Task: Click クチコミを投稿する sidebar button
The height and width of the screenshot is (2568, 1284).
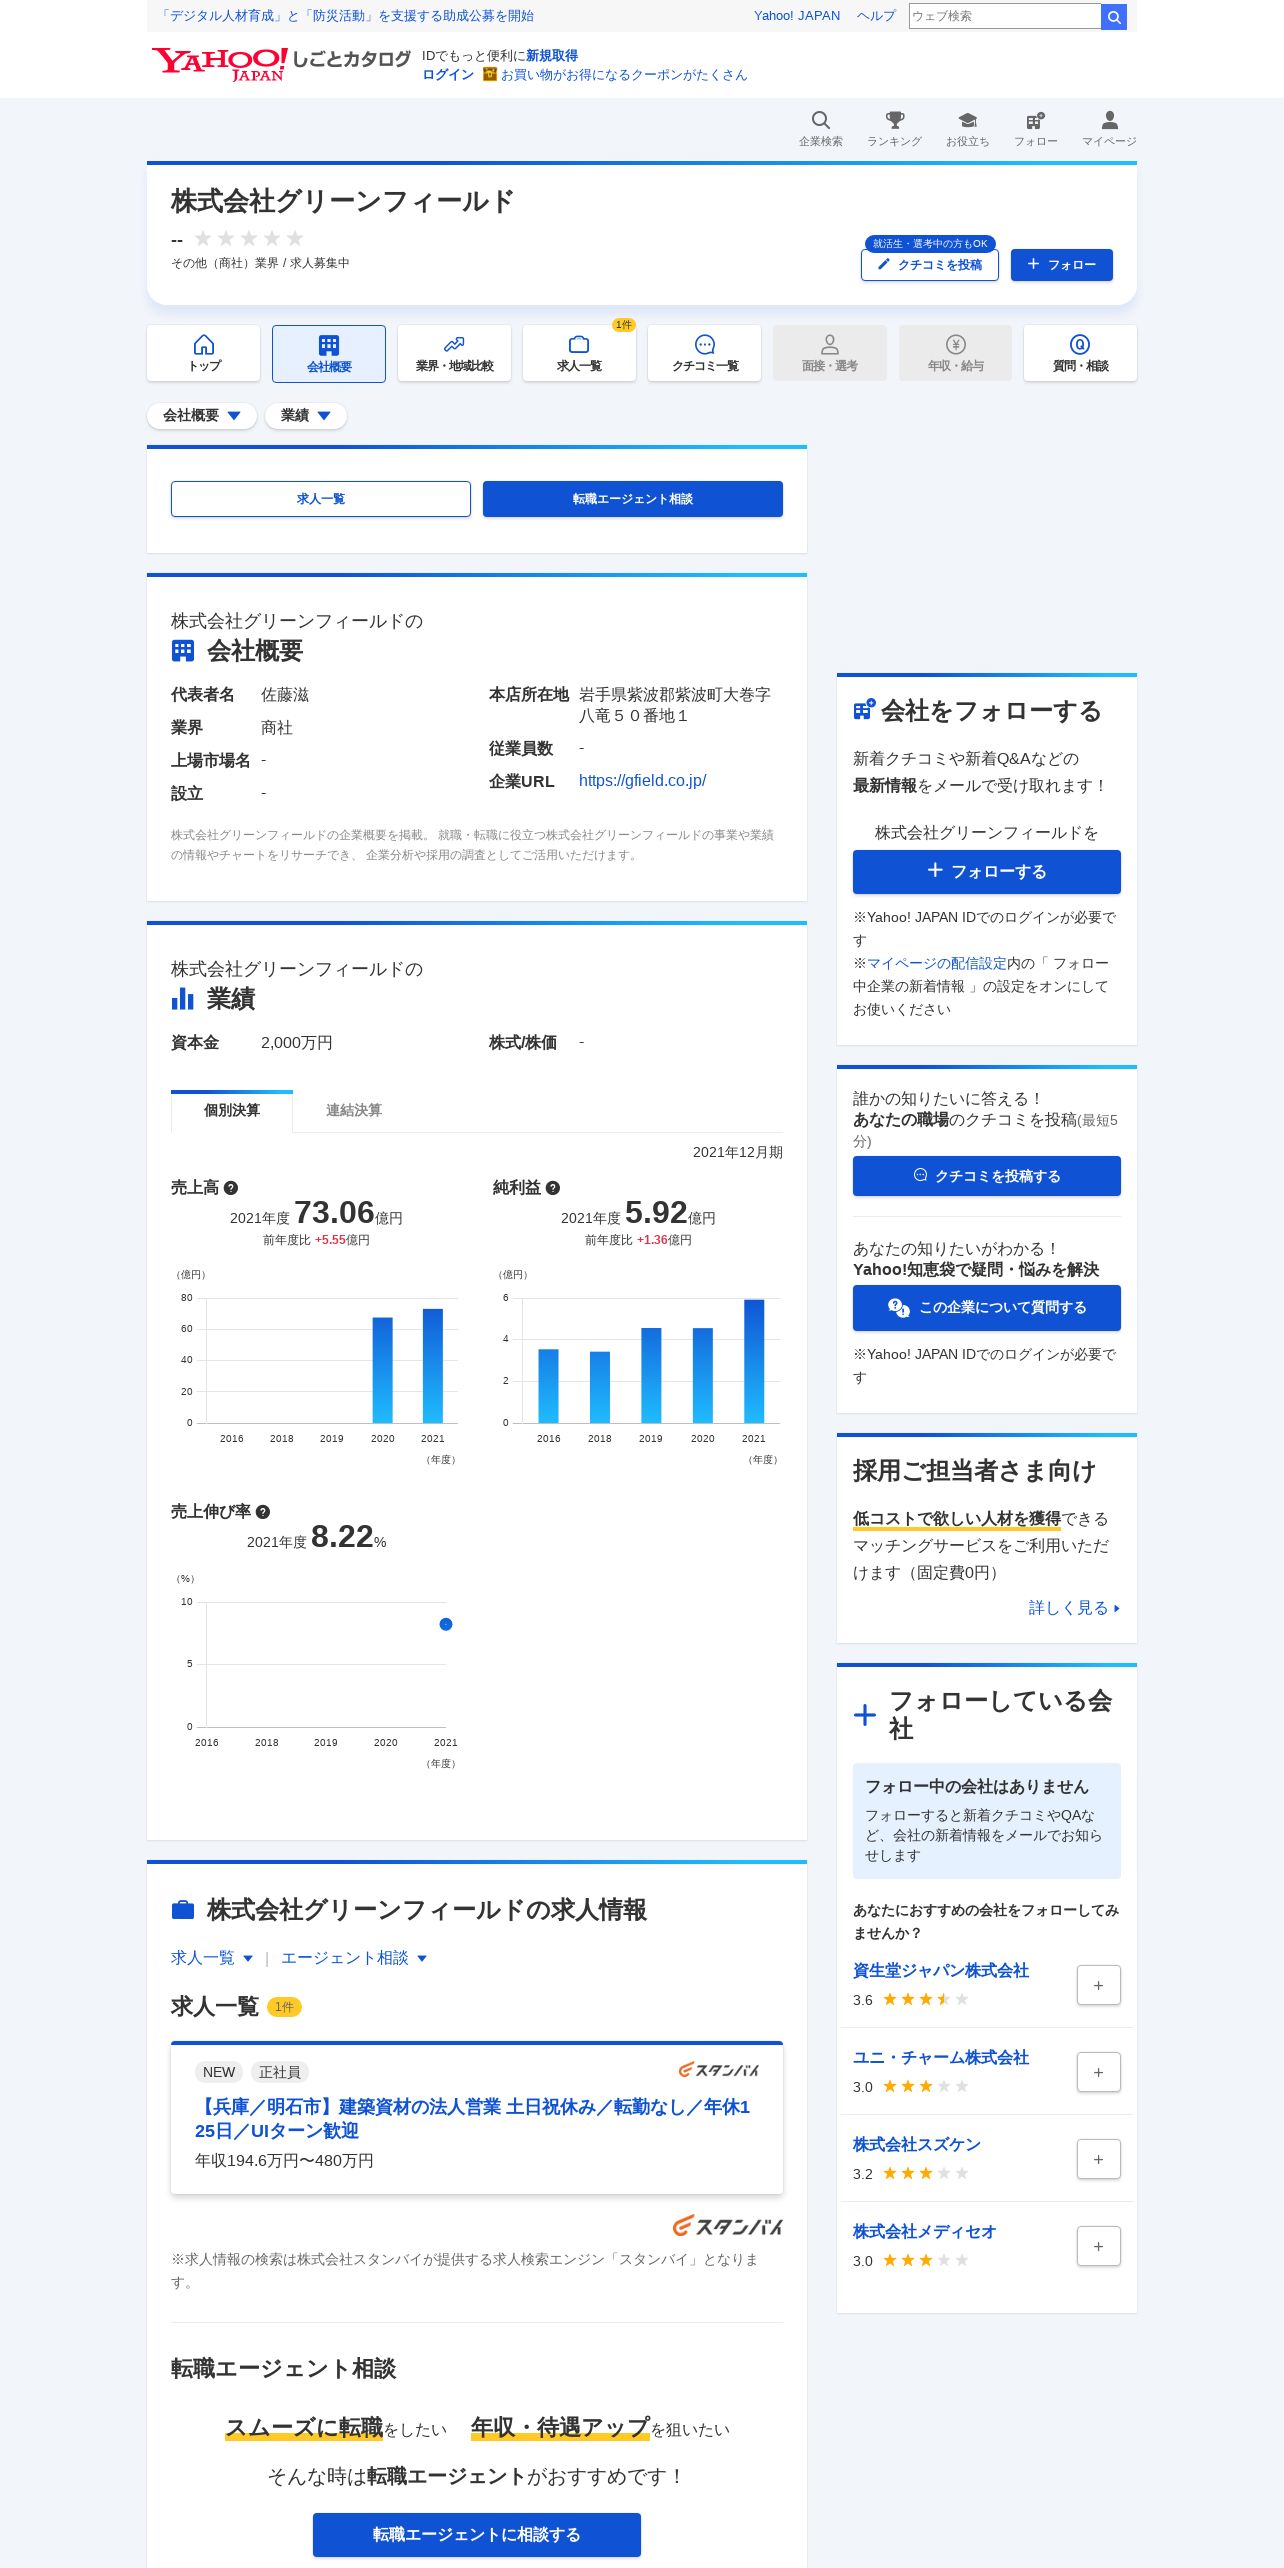Action: (x=987, y=1176)
